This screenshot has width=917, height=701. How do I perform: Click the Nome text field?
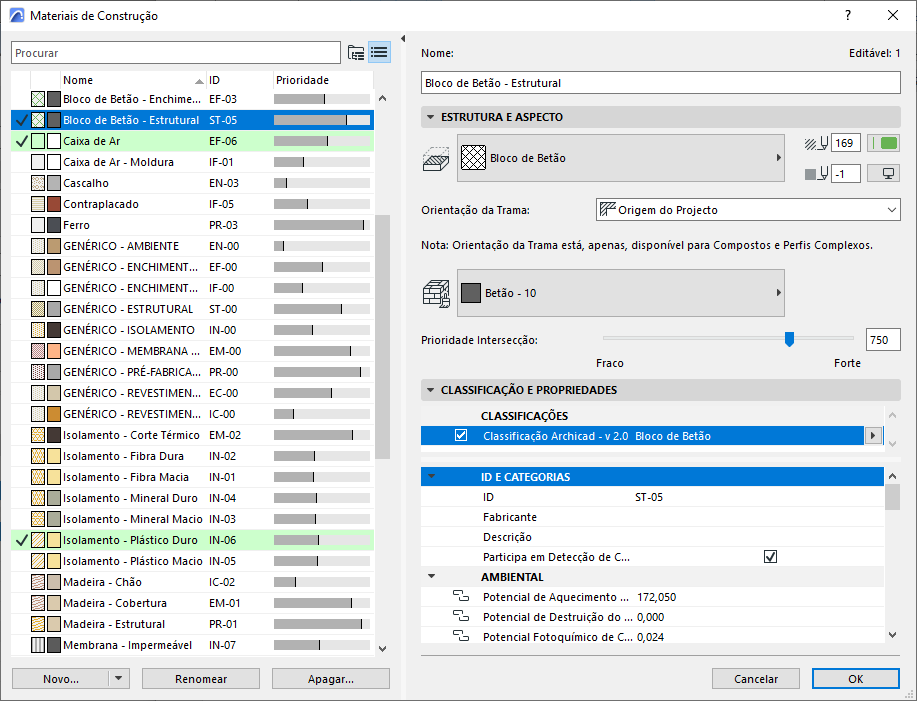tap(660, 82)
